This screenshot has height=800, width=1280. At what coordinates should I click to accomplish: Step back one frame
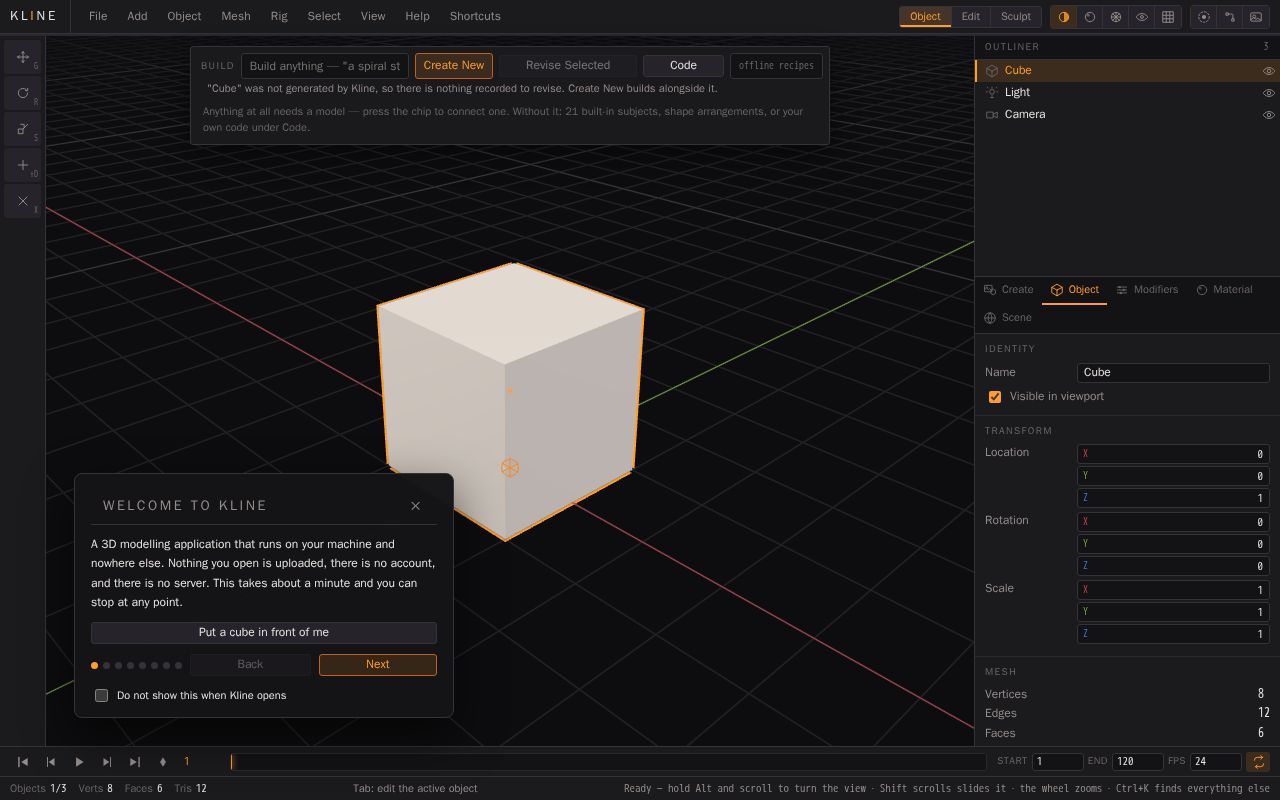(x=51, y=762)
